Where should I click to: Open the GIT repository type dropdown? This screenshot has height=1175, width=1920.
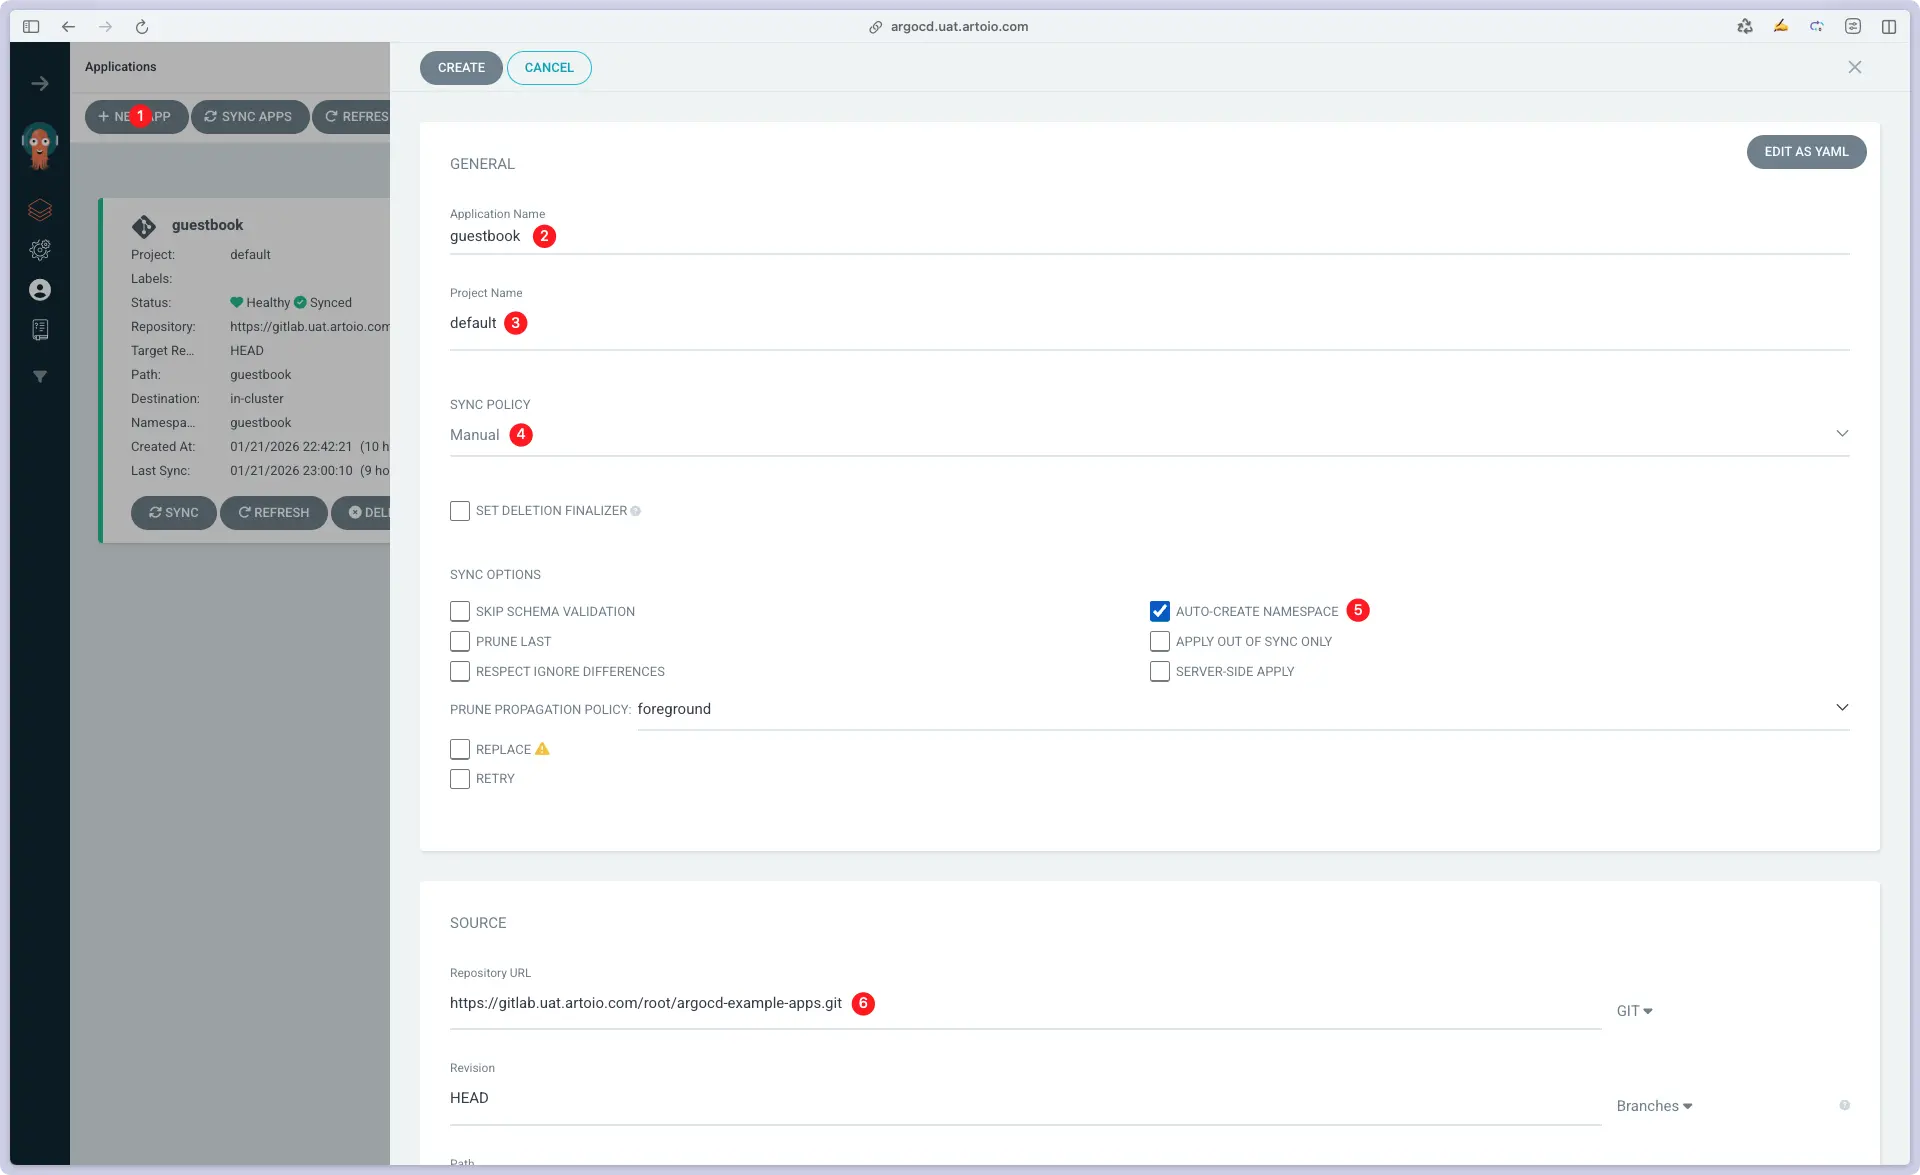coord(1634,1011)
